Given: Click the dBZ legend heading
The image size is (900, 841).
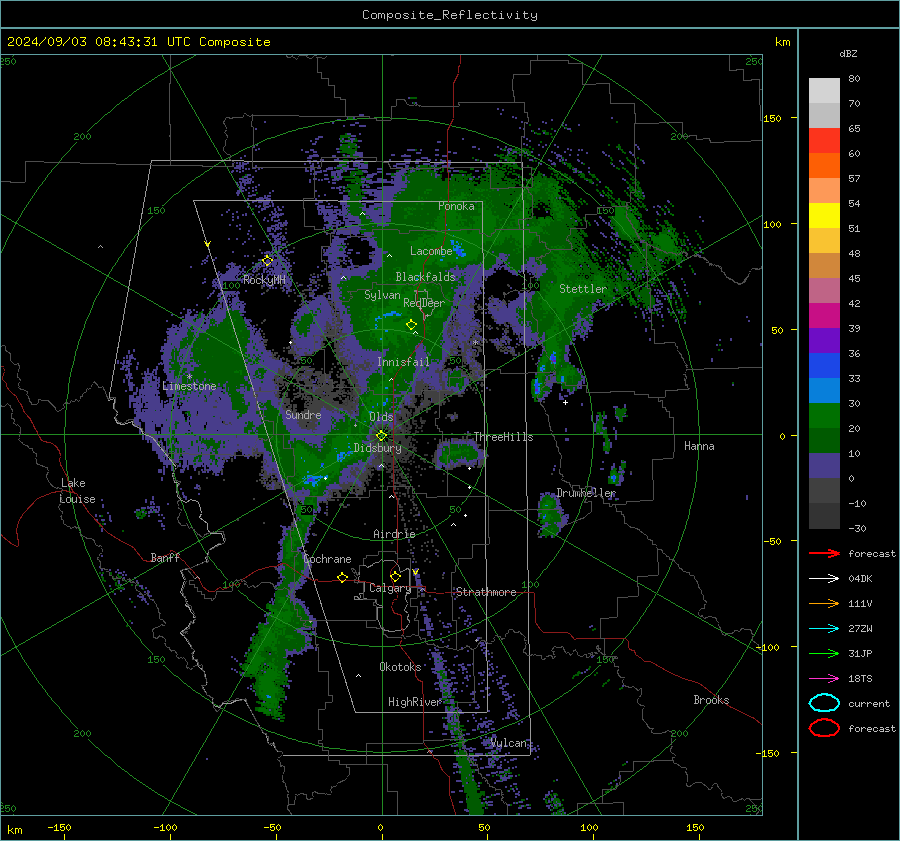Looking at the screenshot, I should point(848,54).
